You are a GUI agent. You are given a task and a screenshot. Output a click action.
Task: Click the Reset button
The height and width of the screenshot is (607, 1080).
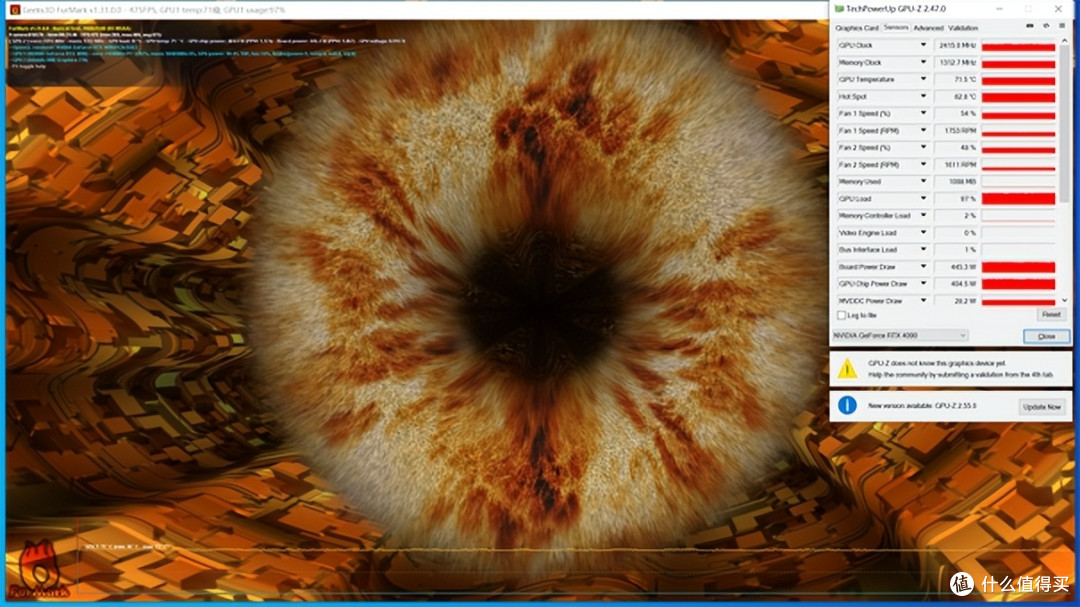[1051, 315]
